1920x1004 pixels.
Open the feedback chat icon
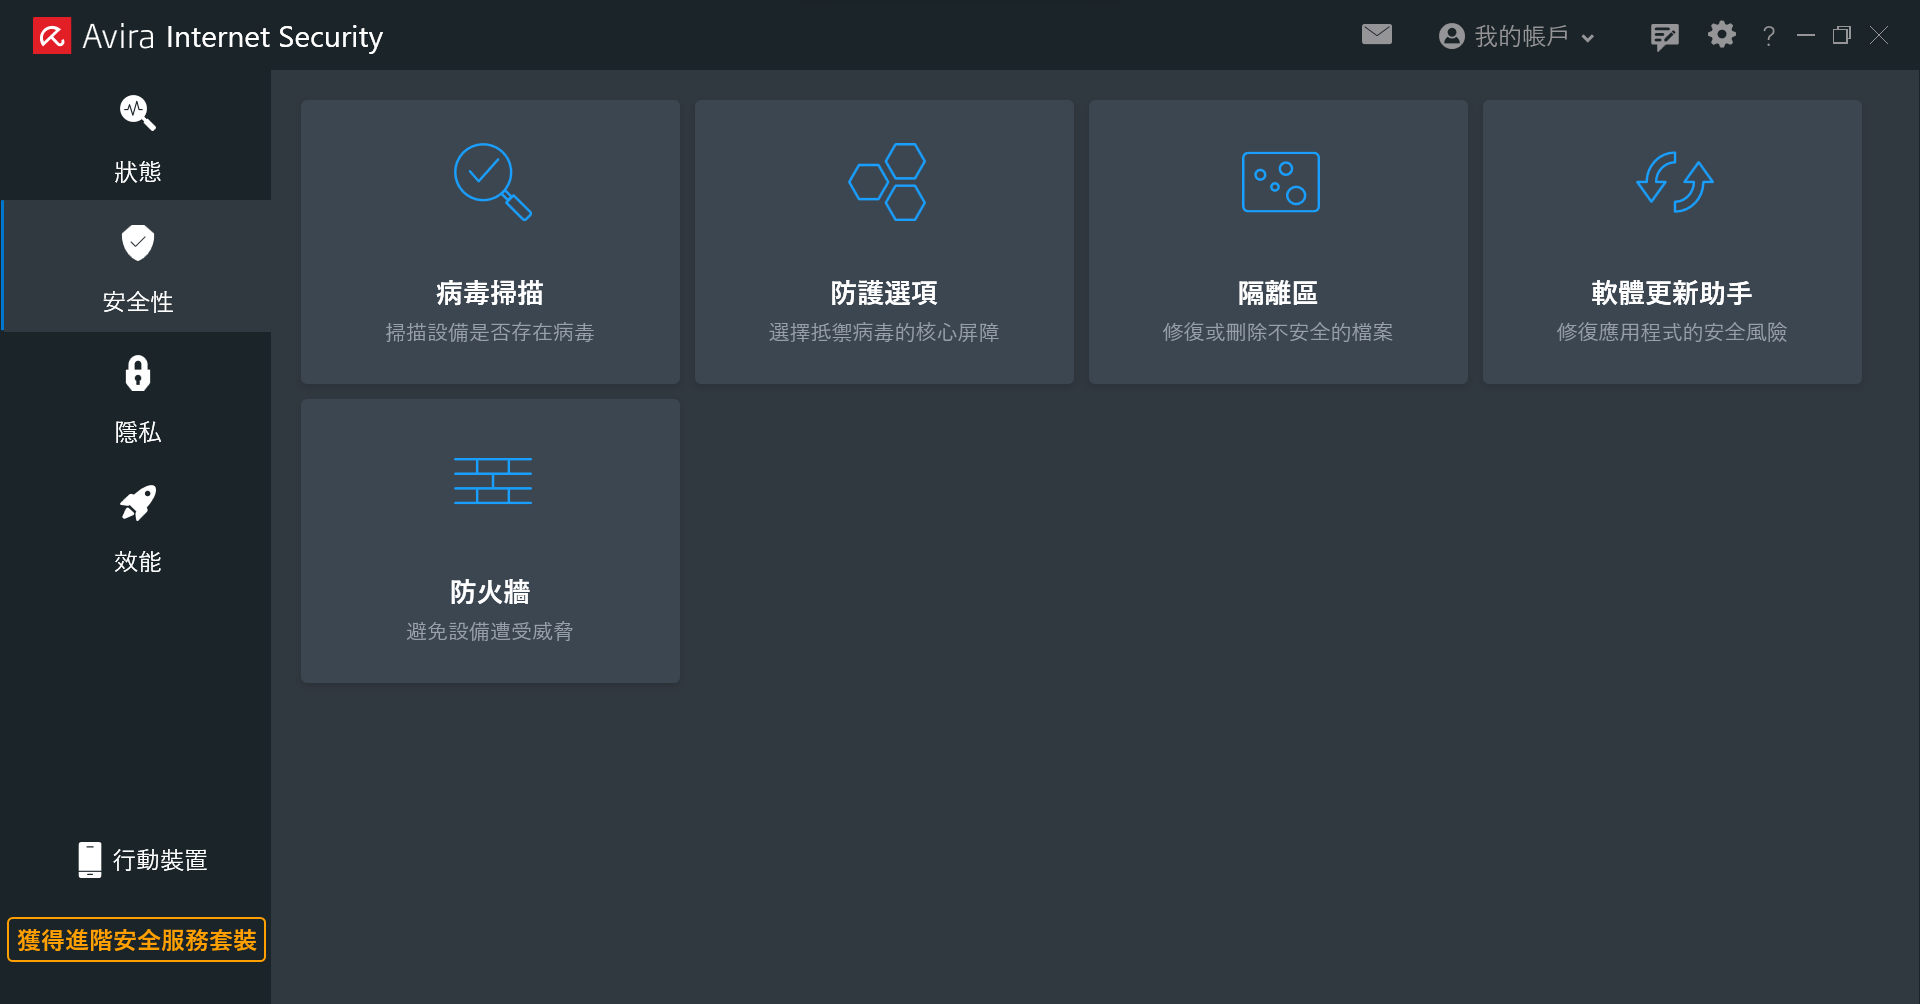pos(1664,37)
